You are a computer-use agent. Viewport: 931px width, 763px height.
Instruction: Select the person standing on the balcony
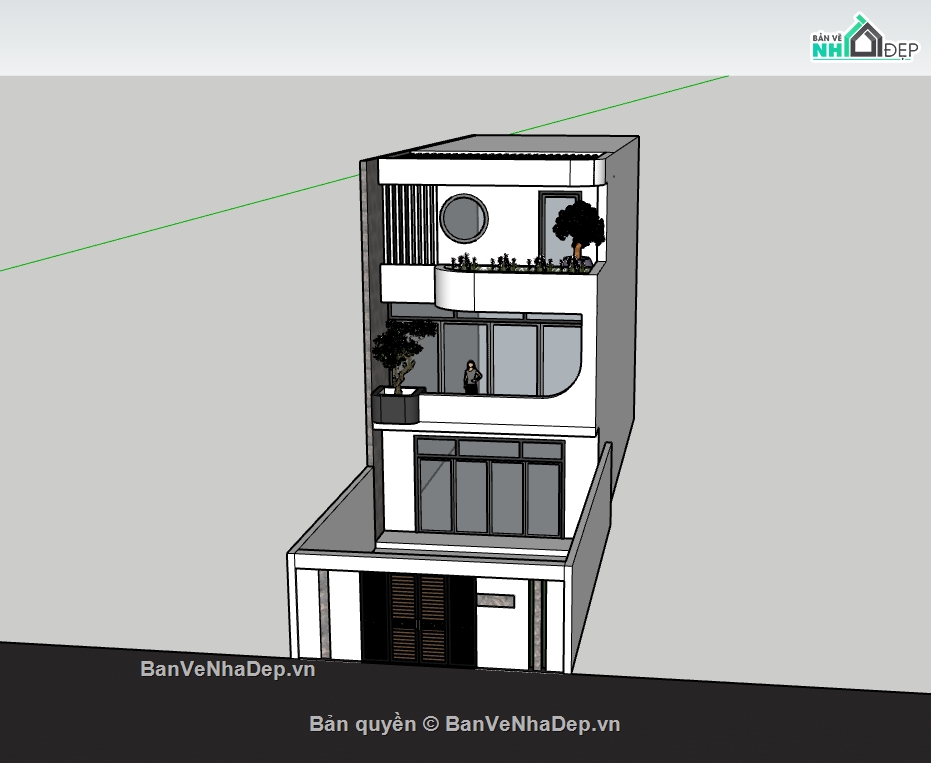[x=471, y=376]
